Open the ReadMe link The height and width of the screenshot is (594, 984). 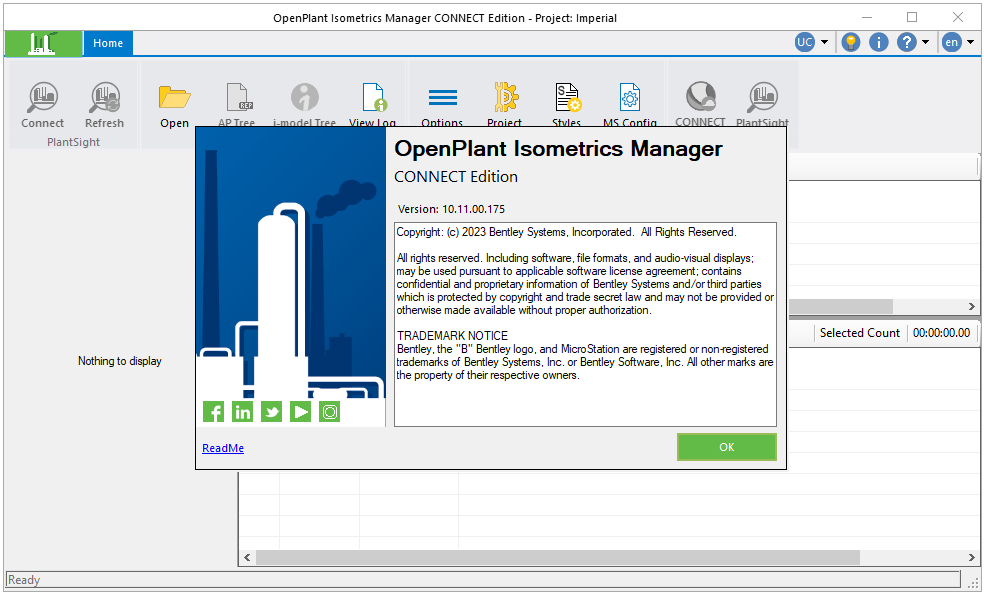pos(223,448)
